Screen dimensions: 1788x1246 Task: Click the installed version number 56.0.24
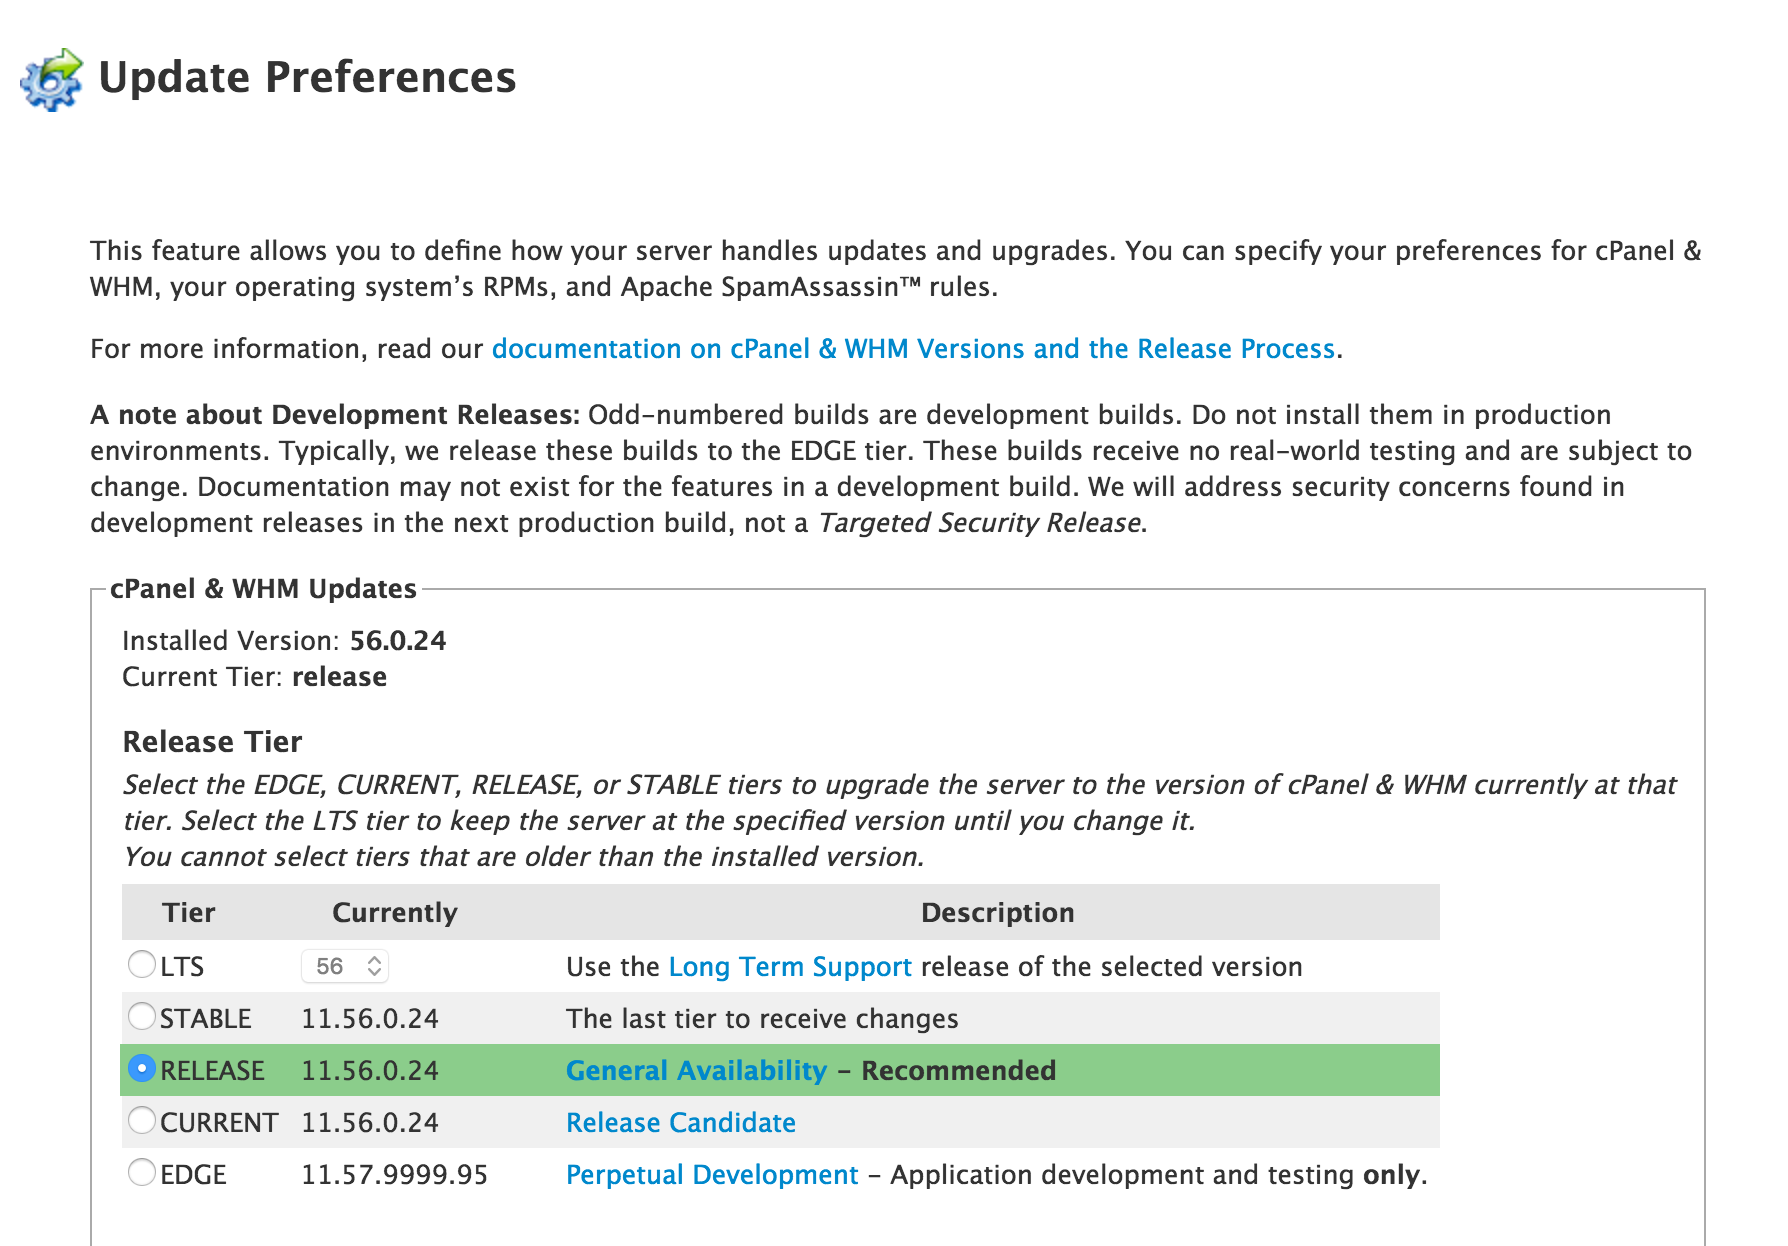(398, 641)
